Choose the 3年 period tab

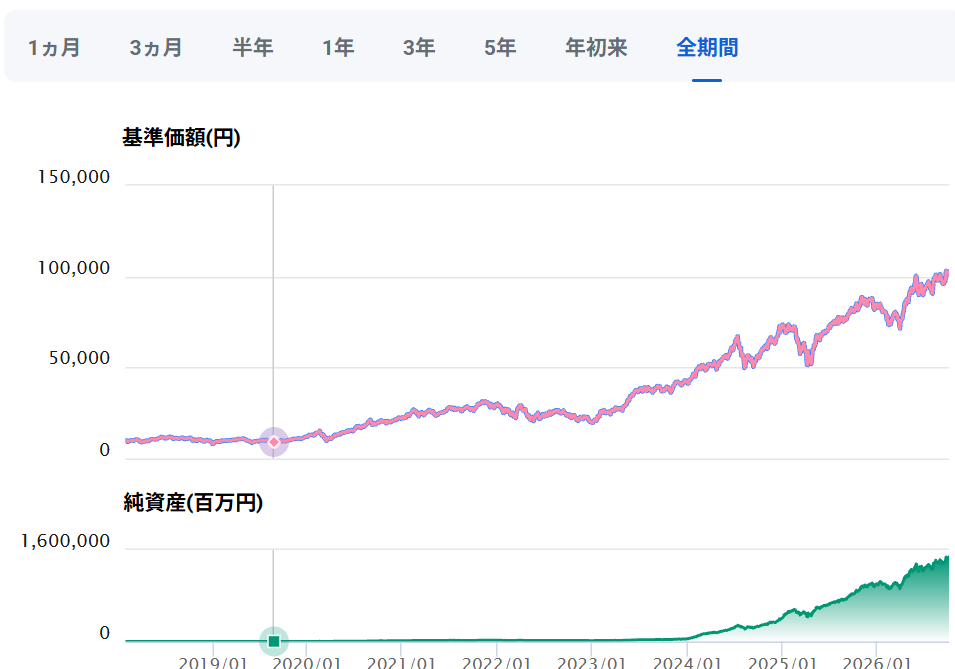pyautogui.click(x=419, y=48)
